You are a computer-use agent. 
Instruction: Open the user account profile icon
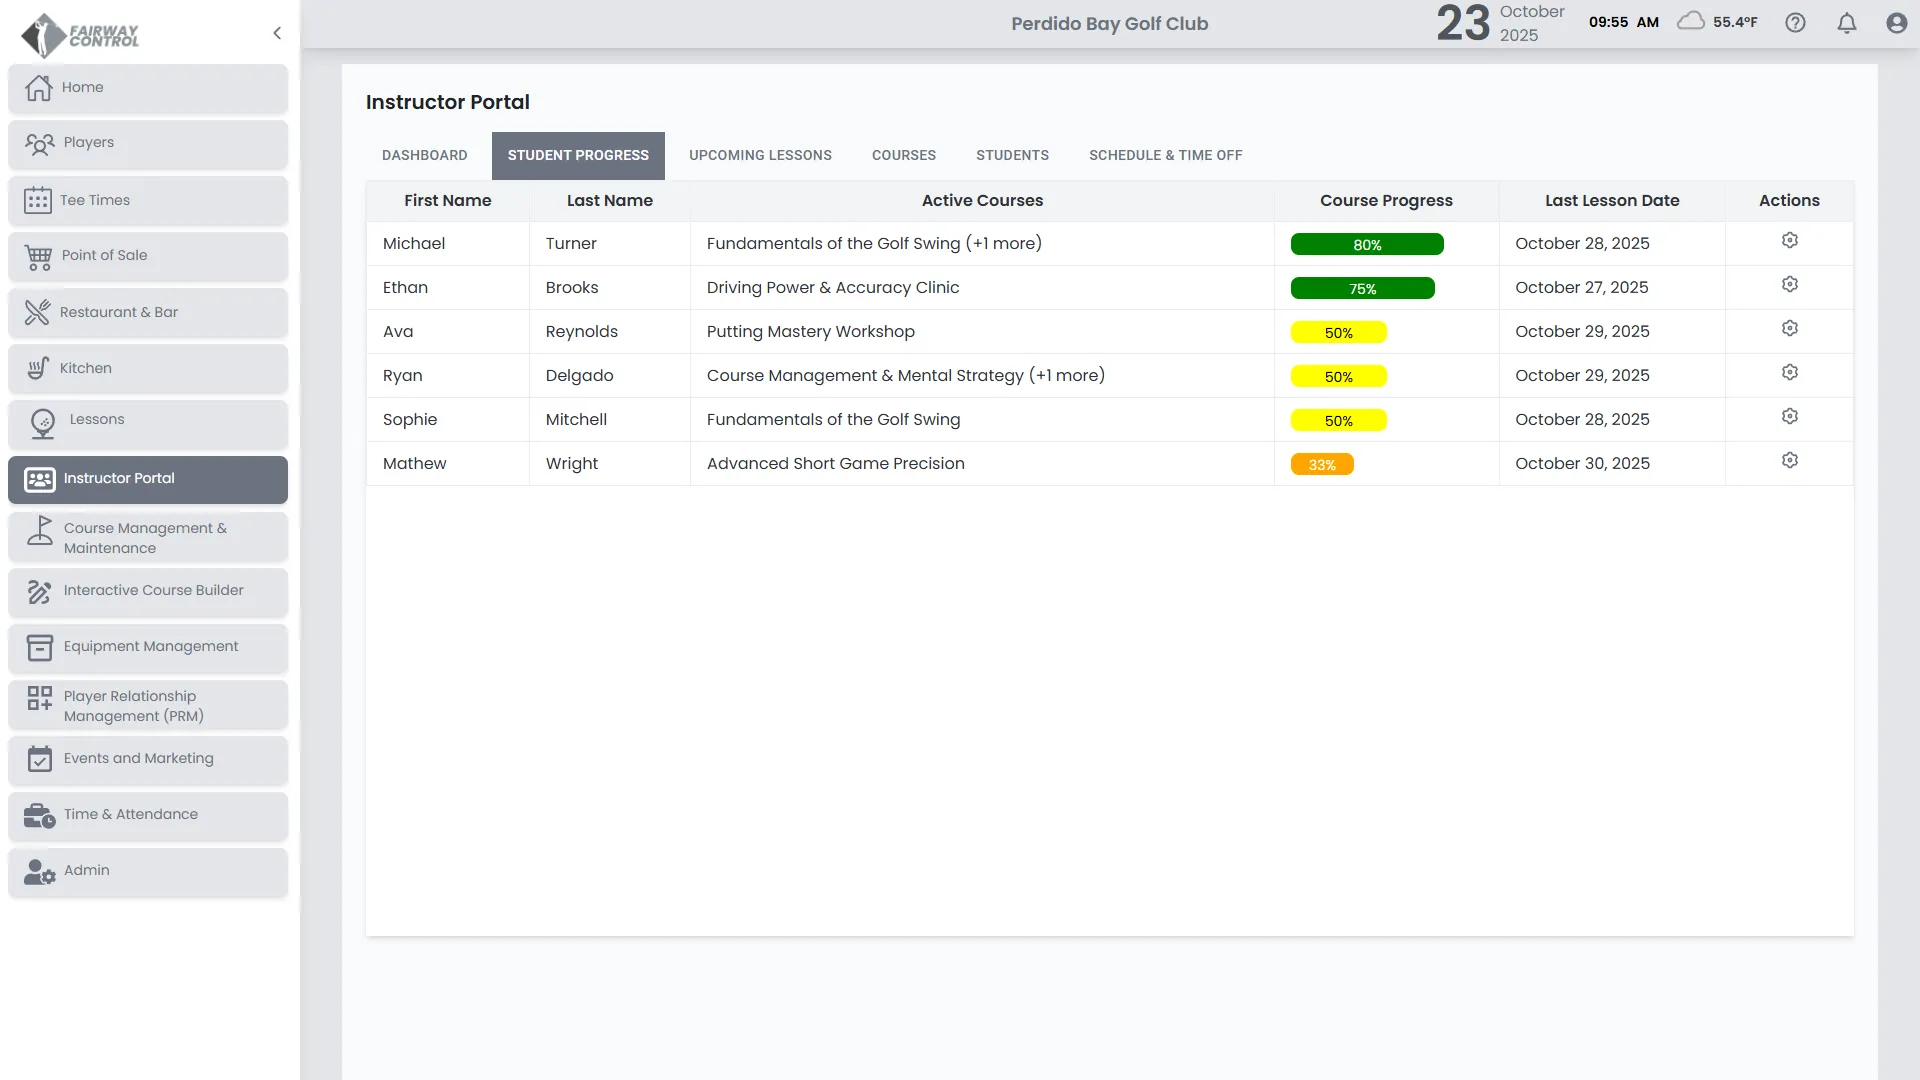pos(1896,23)
